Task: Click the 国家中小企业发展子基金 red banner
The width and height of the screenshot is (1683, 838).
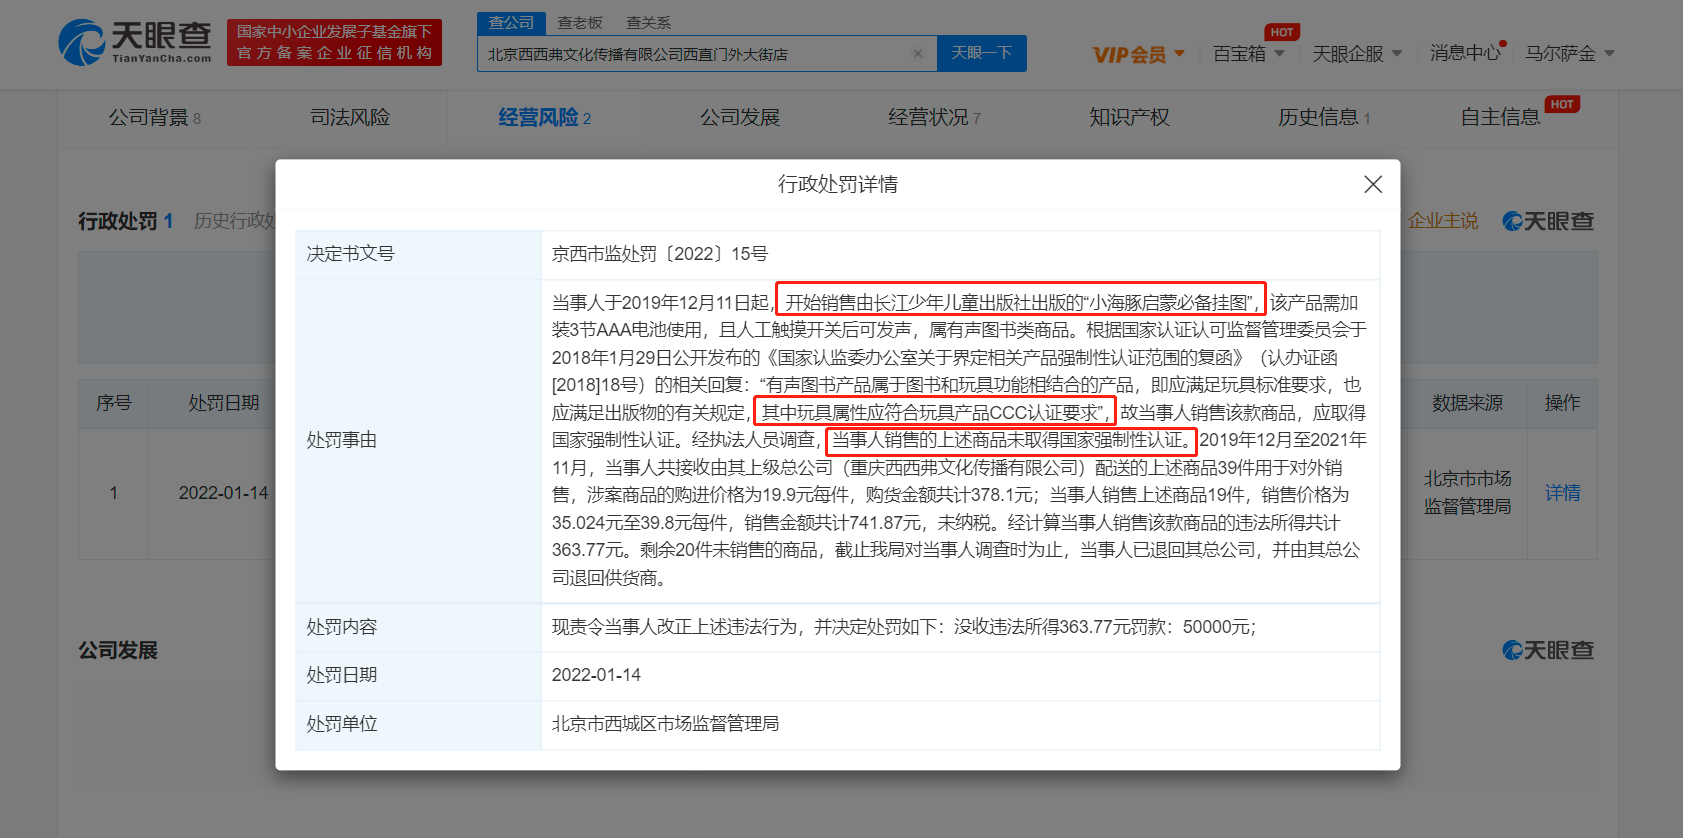Action: click(x=334, y=42)
